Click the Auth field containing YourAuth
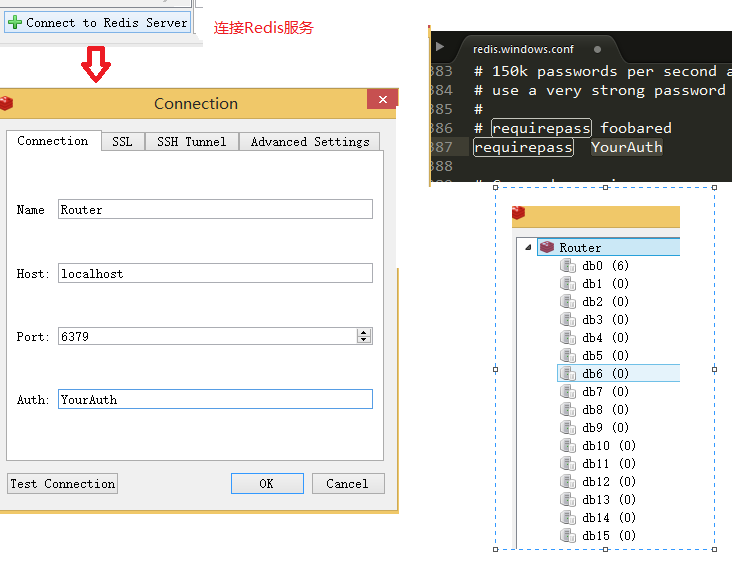 point(215,399)
